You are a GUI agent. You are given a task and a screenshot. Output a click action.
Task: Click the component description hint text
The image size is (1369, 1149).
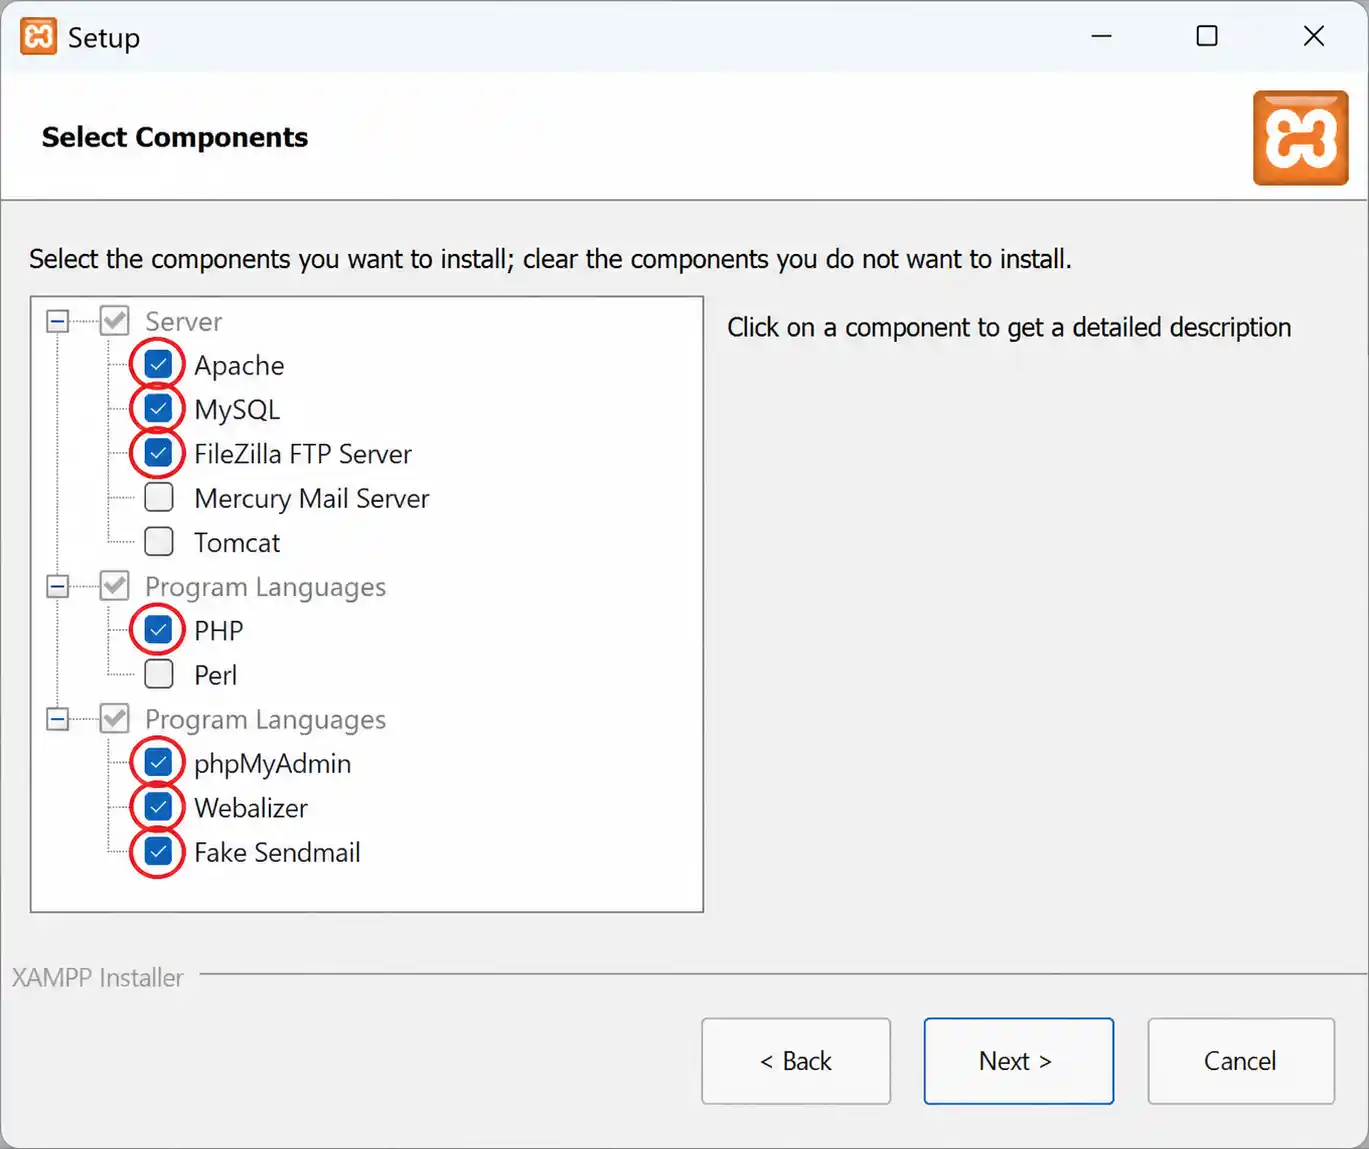coord(1009,328)
